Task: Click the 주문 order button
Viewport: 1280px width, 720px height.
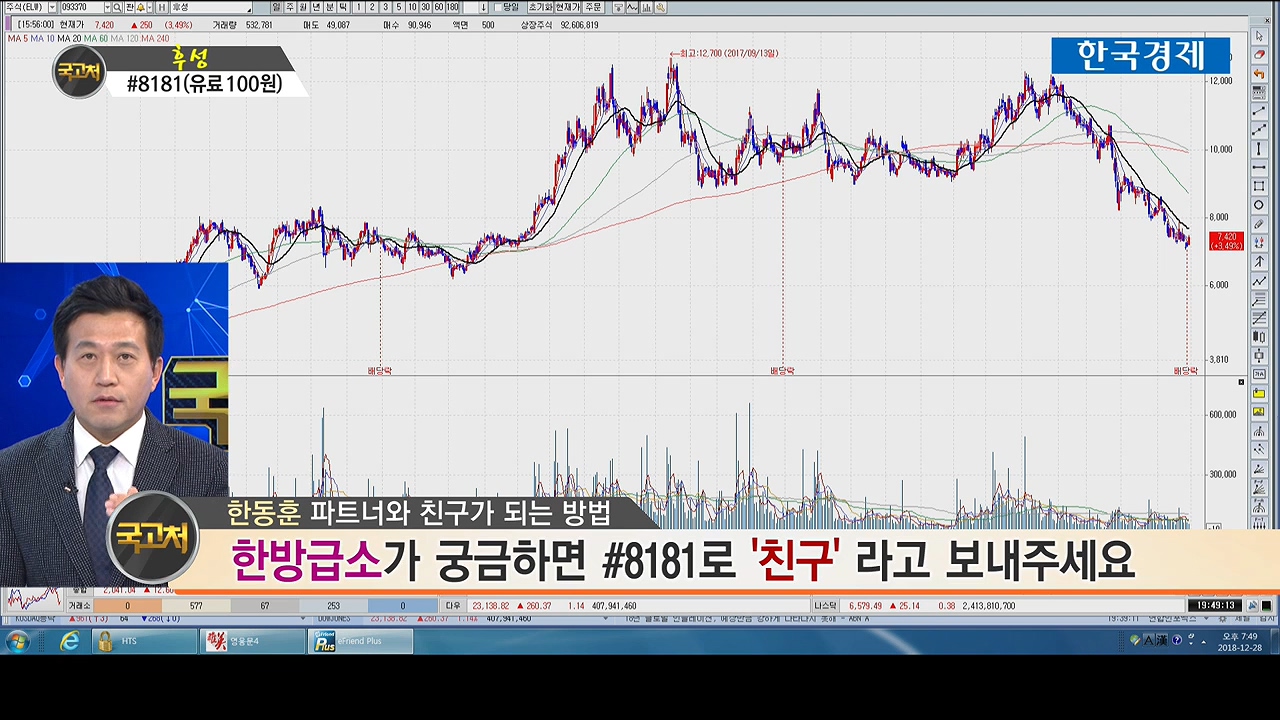Action: coord(593,8)
